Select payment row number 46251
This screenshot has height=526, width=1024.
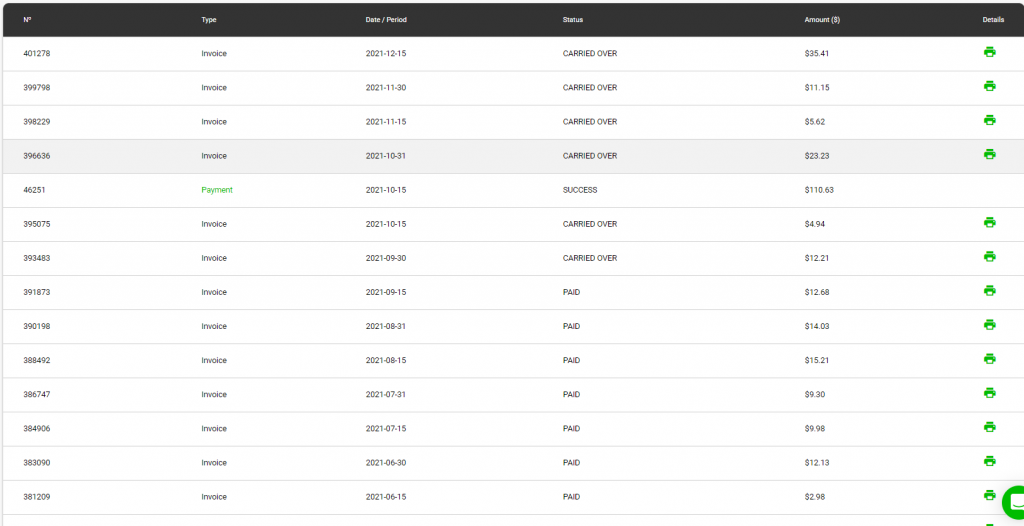coord(512,190)
